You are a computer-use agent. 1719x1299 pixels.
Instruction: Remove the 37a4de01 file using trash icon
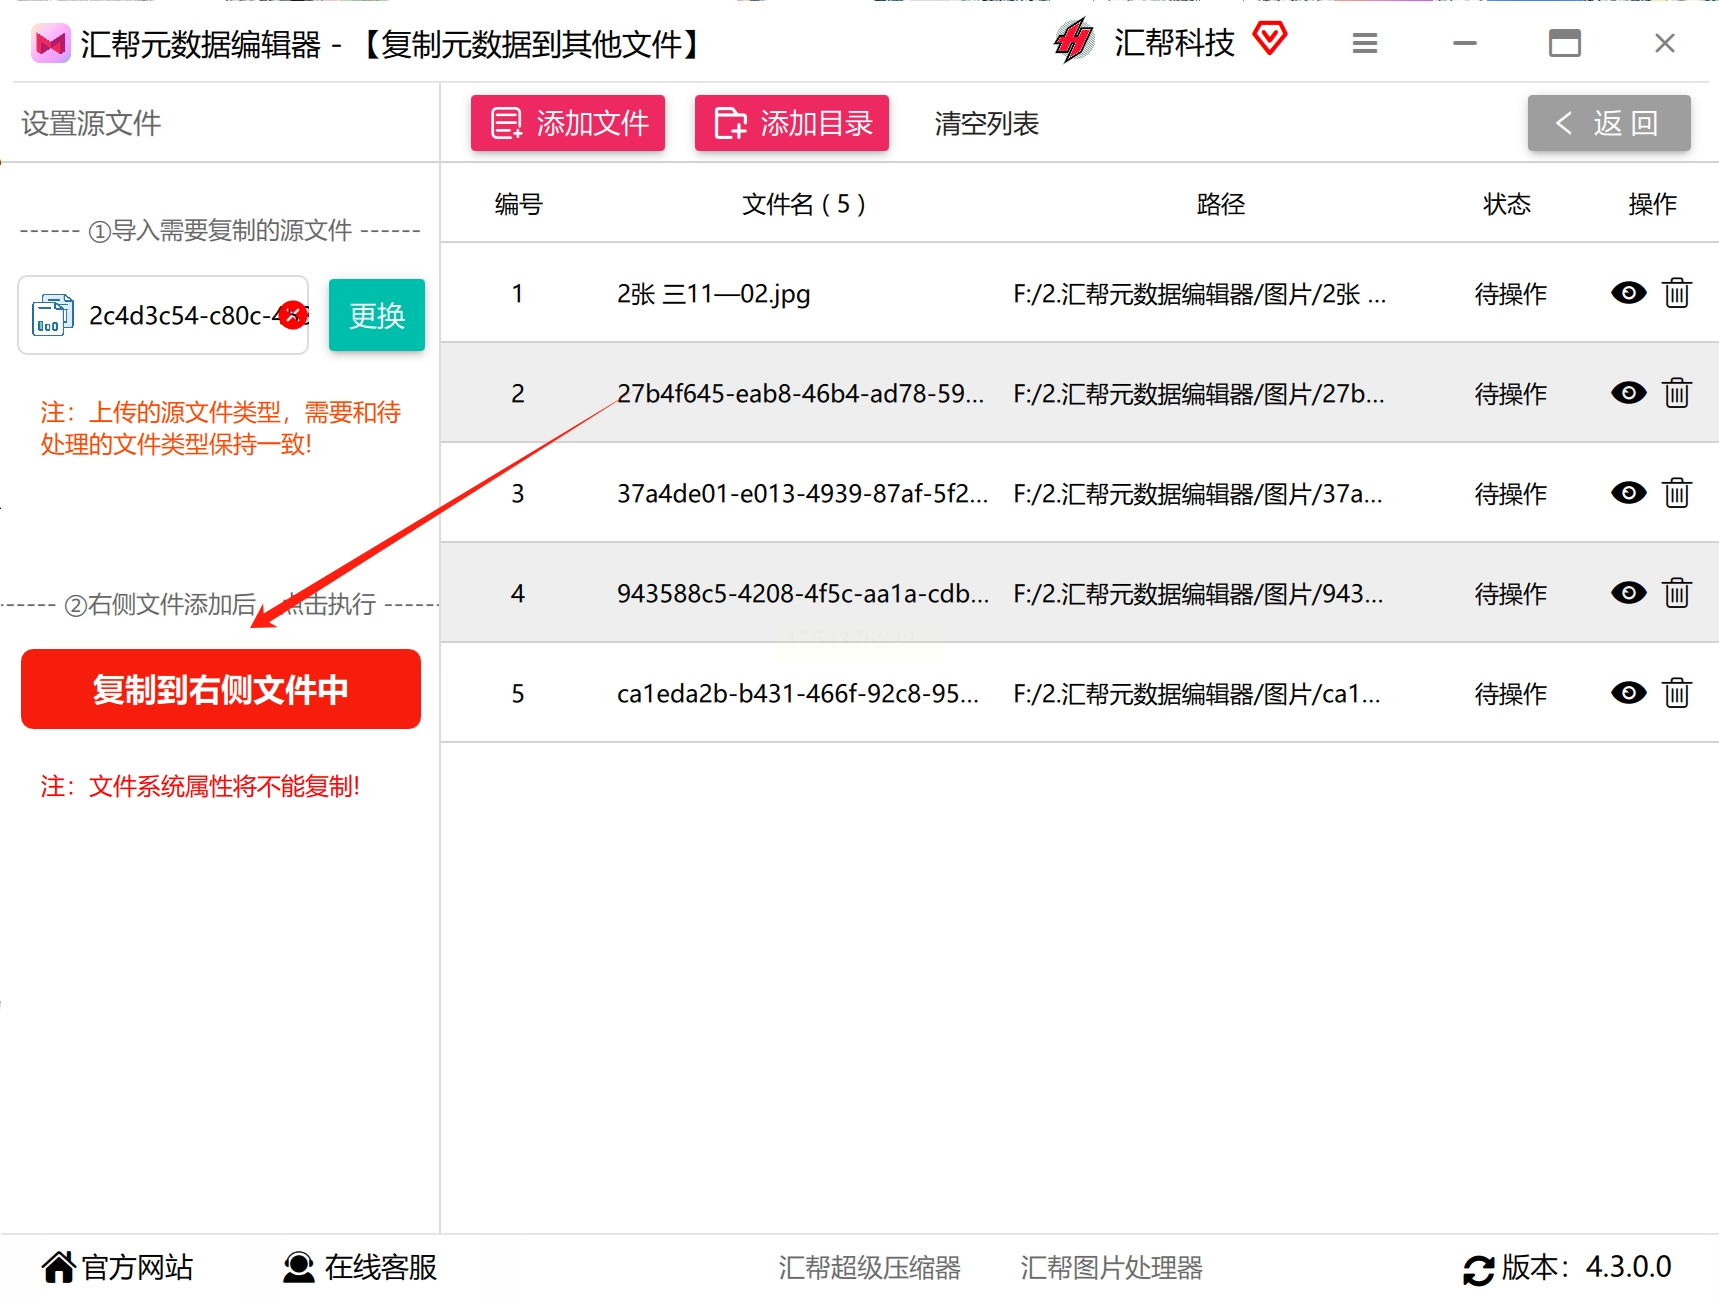click(1677, 493)
